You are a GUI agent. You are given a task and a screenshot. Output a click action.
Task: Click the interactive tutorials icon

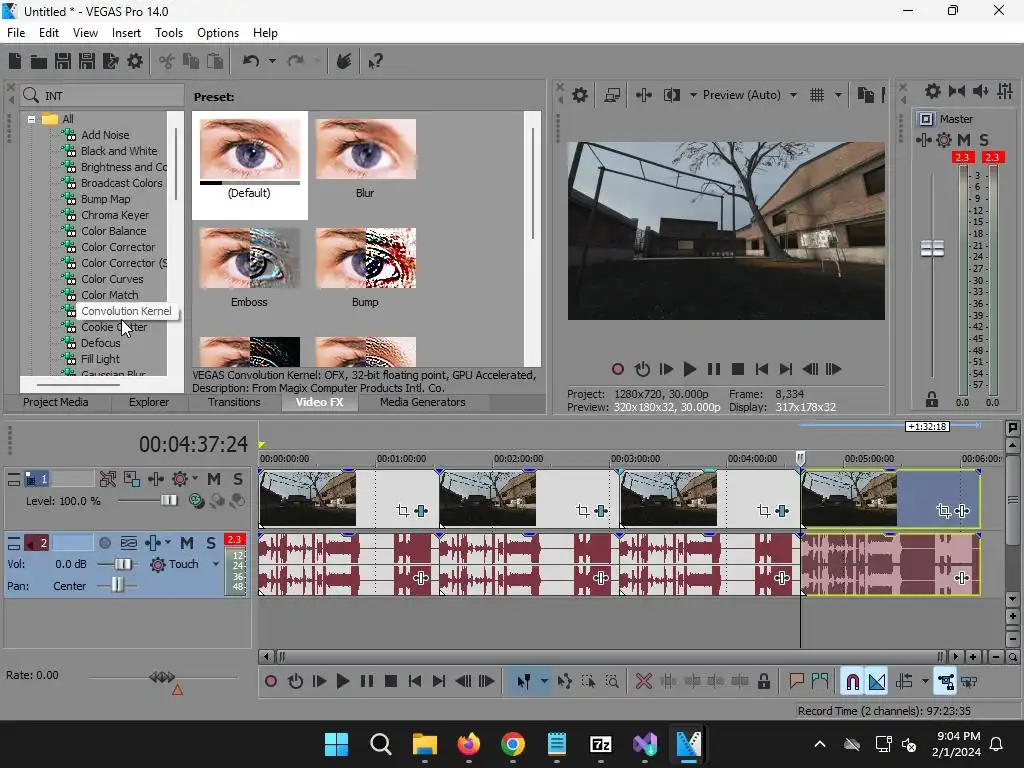[344, 61]
